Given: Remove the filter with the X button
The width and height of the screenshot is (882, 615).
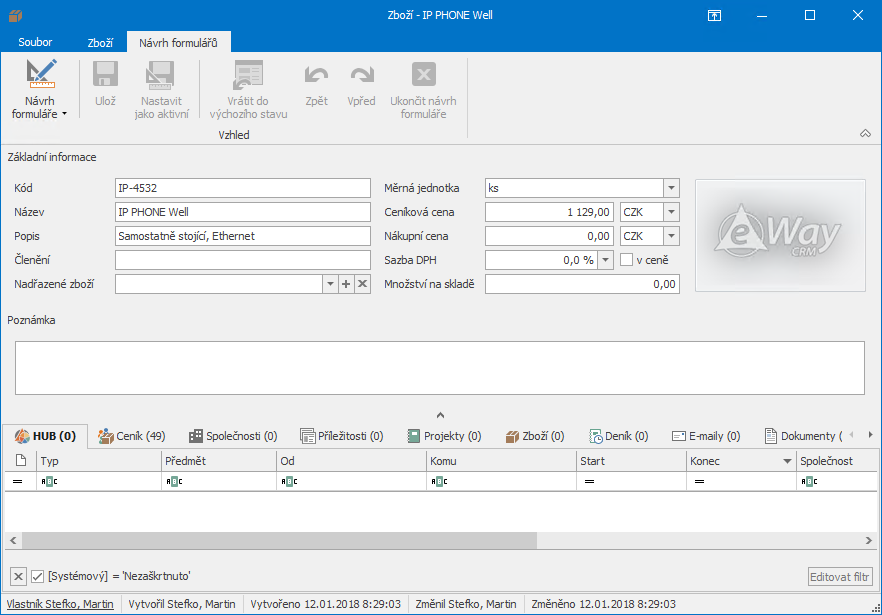Looking at the screenshot, I should click(18, 576).
